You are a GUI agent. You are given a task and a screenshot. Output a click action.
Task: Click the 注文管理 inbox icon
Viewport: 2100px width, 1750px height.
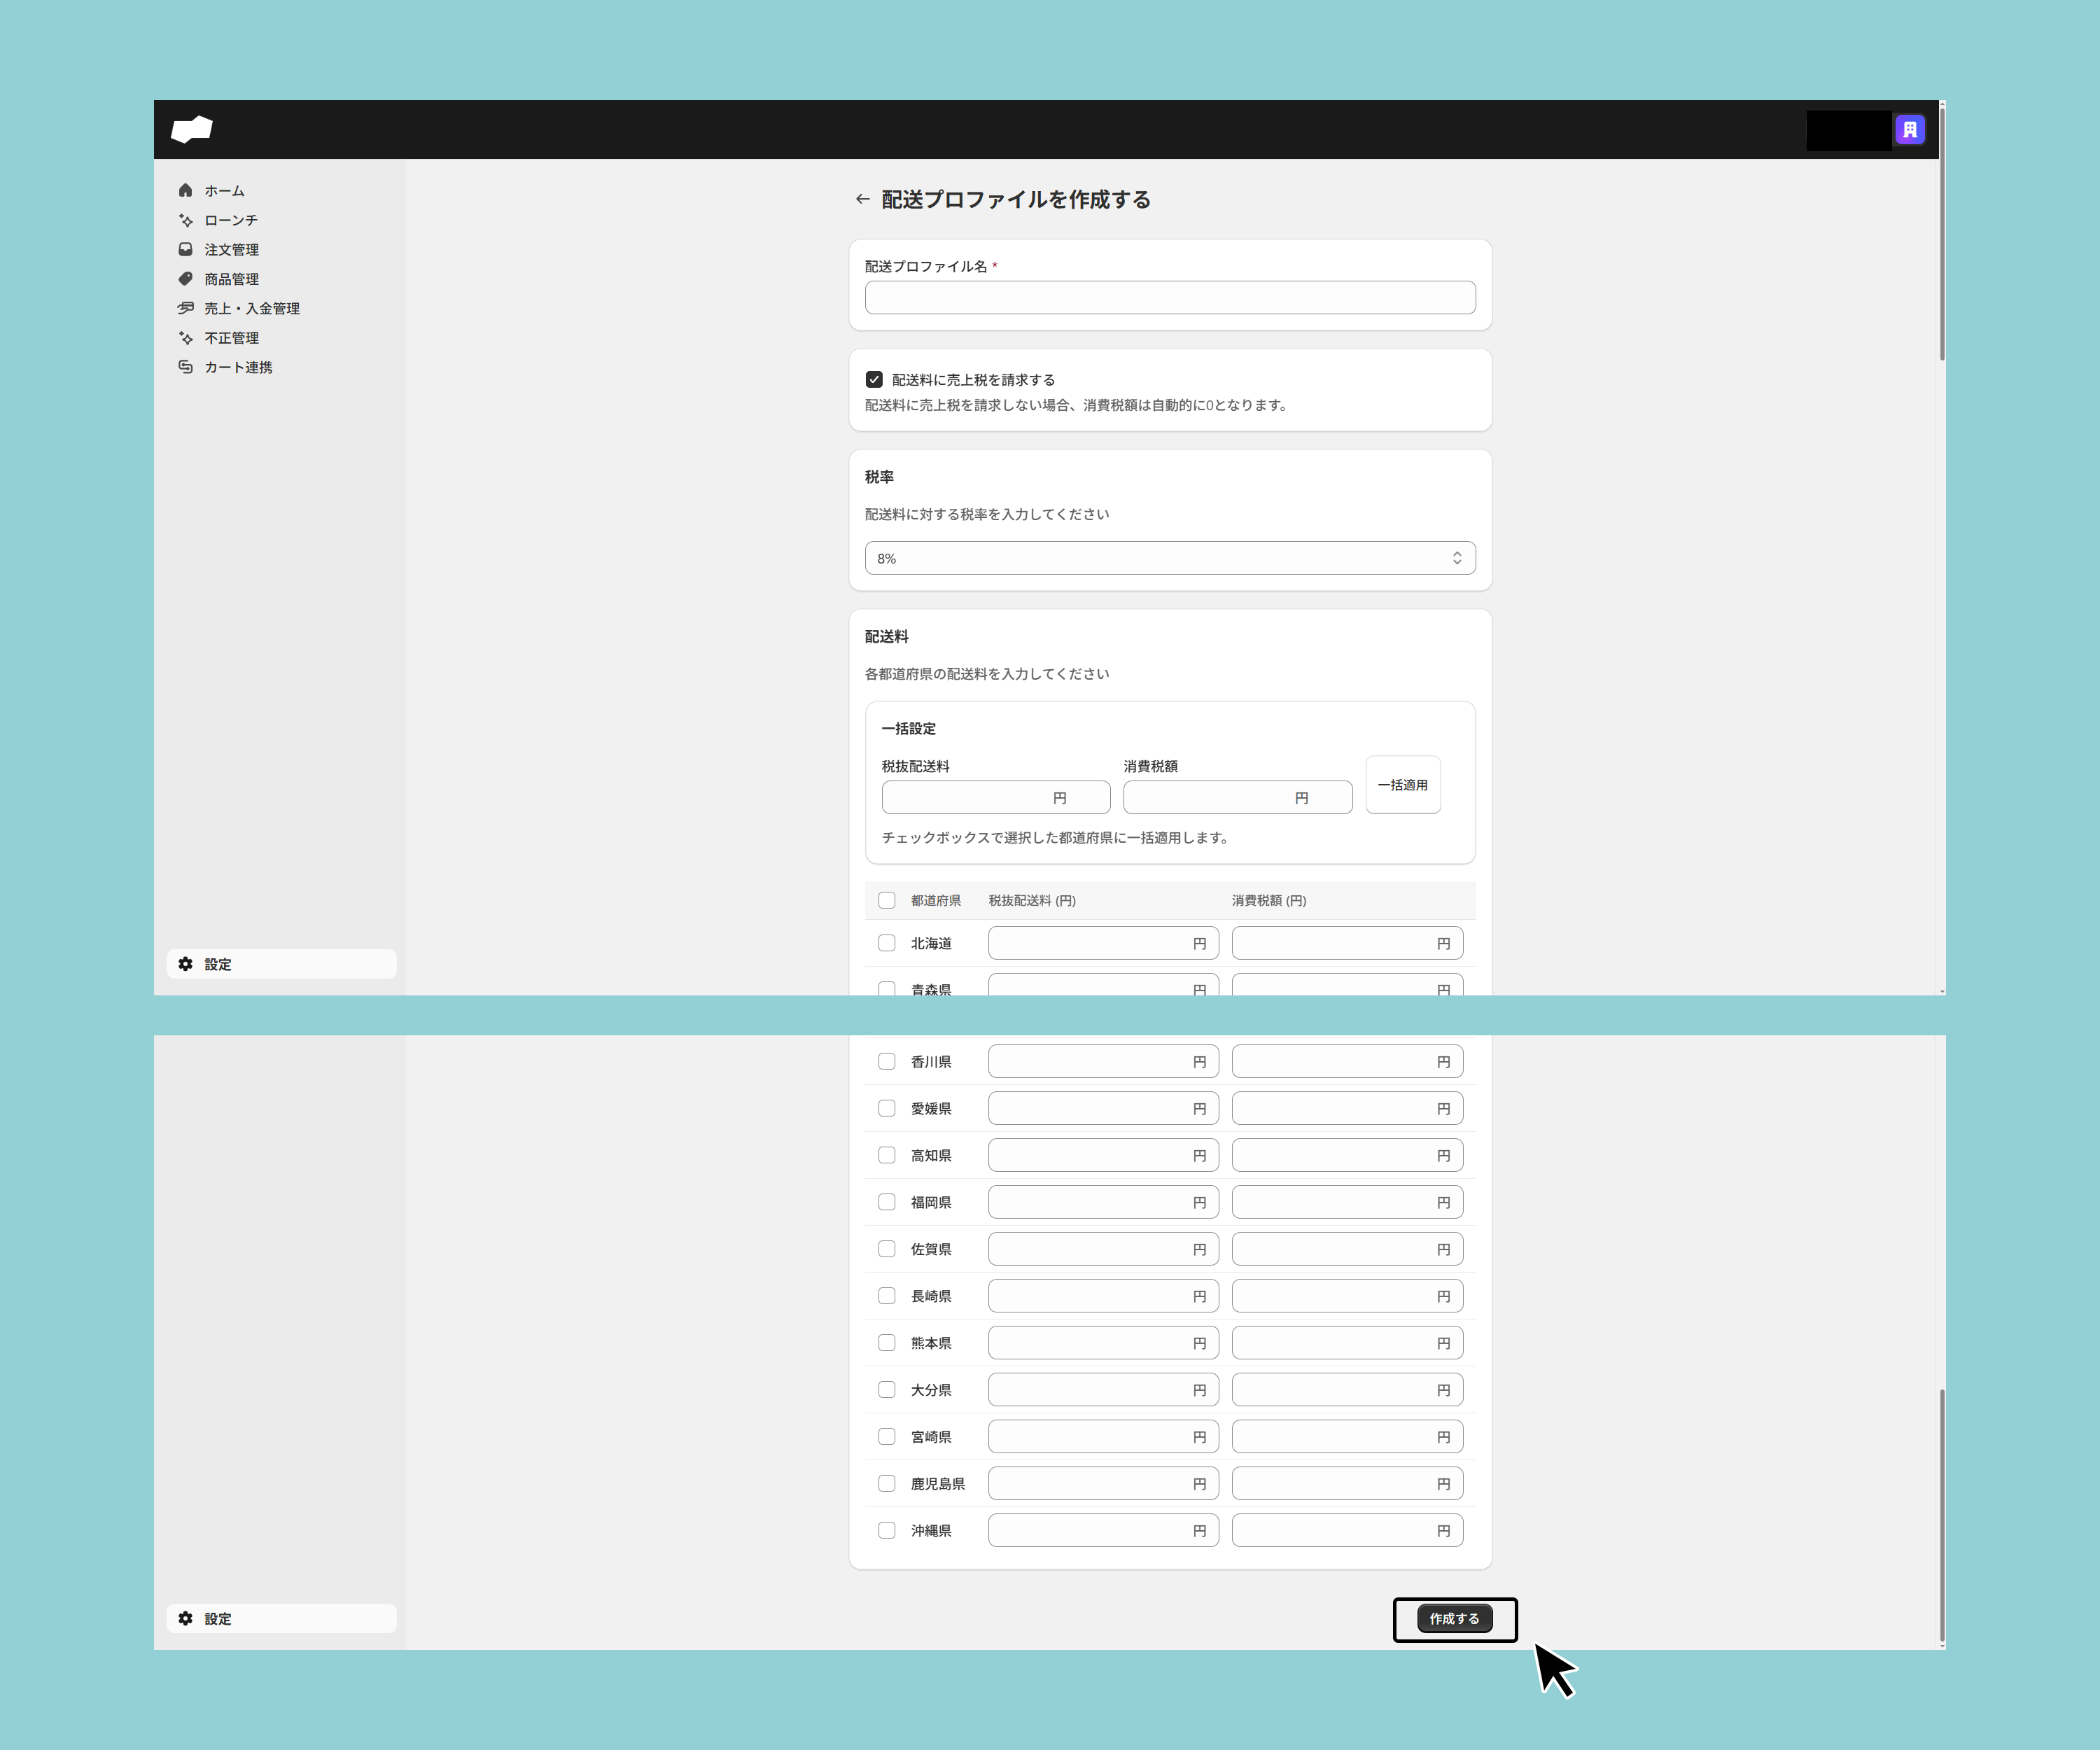click(x=185, y=249)
